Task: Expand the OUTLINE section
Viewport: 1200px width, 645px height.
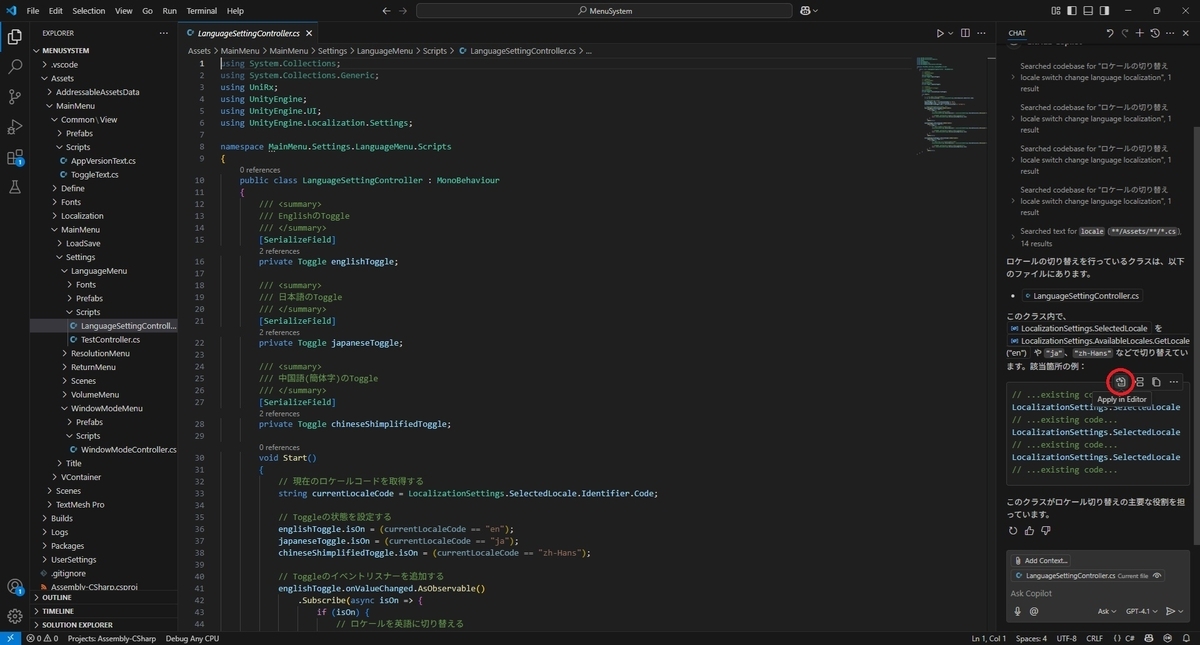Action: 57,597
